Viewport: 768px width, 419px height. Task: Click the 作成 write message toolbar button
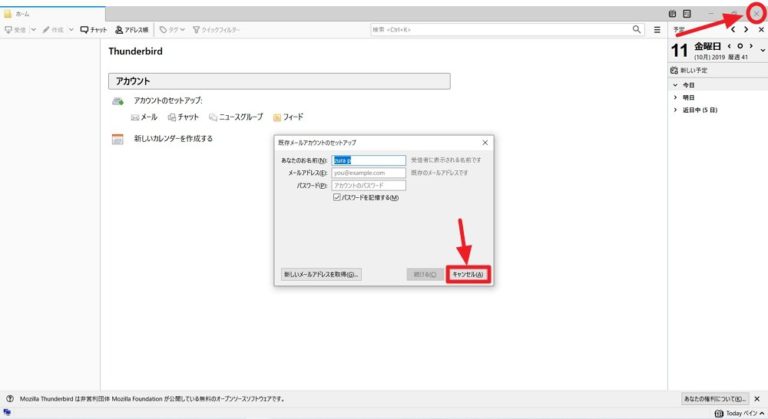[x=53, y=30]
